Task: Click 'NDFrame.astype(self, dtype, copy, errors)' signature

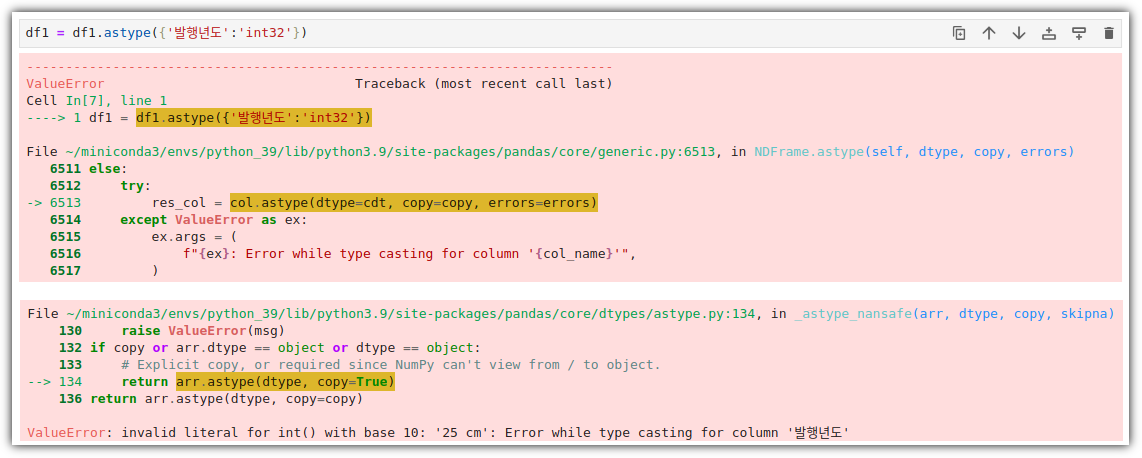Action: pos(914,151)
